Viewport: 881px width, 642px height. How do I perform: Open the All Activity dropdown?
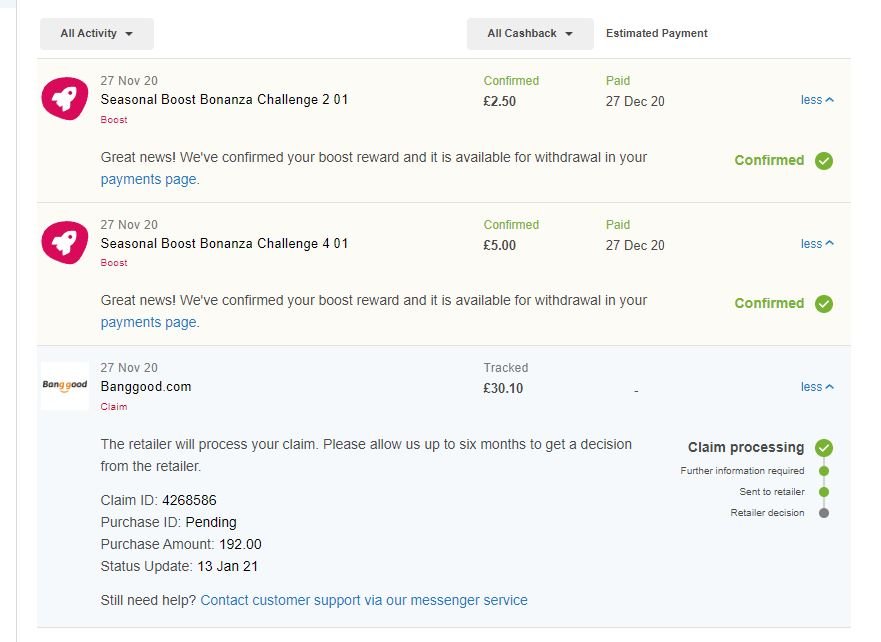(x=97, y=34)
